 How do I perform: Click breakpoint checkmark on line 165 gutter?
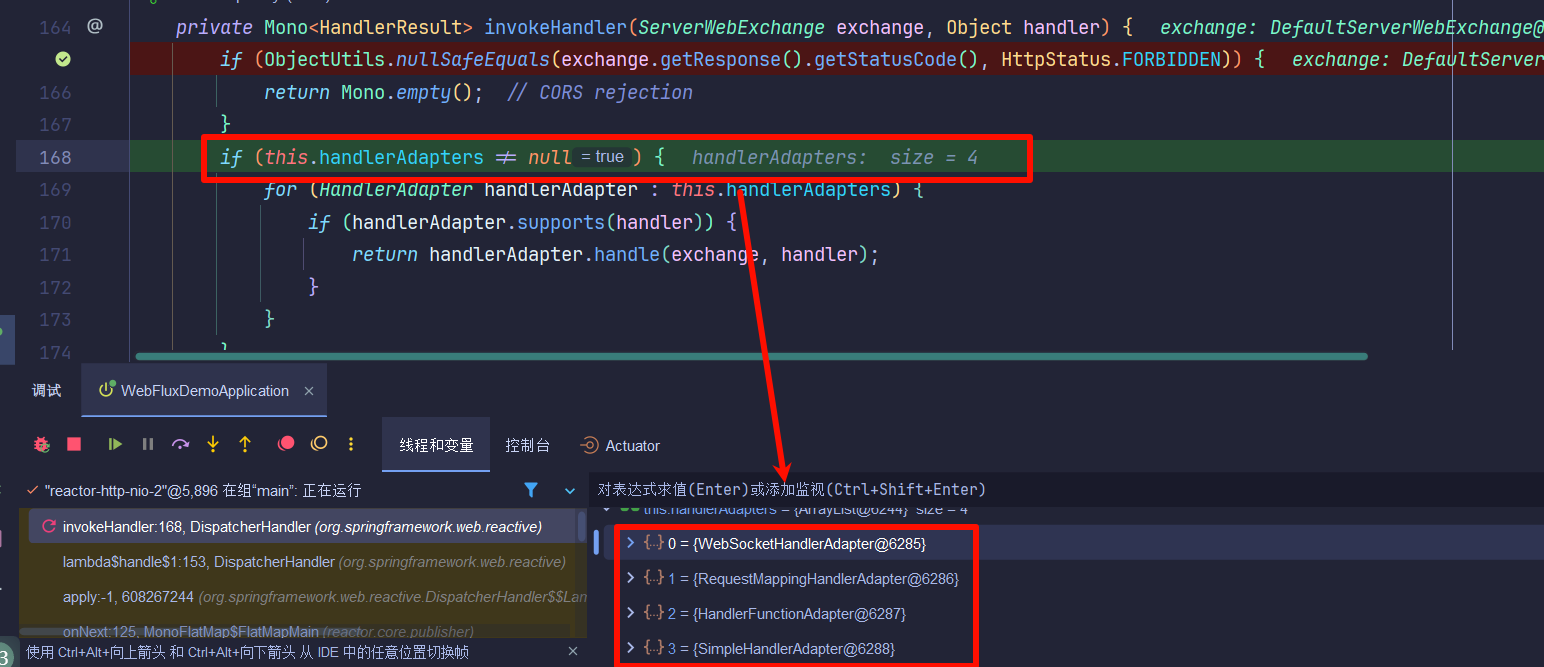(63, 60)
